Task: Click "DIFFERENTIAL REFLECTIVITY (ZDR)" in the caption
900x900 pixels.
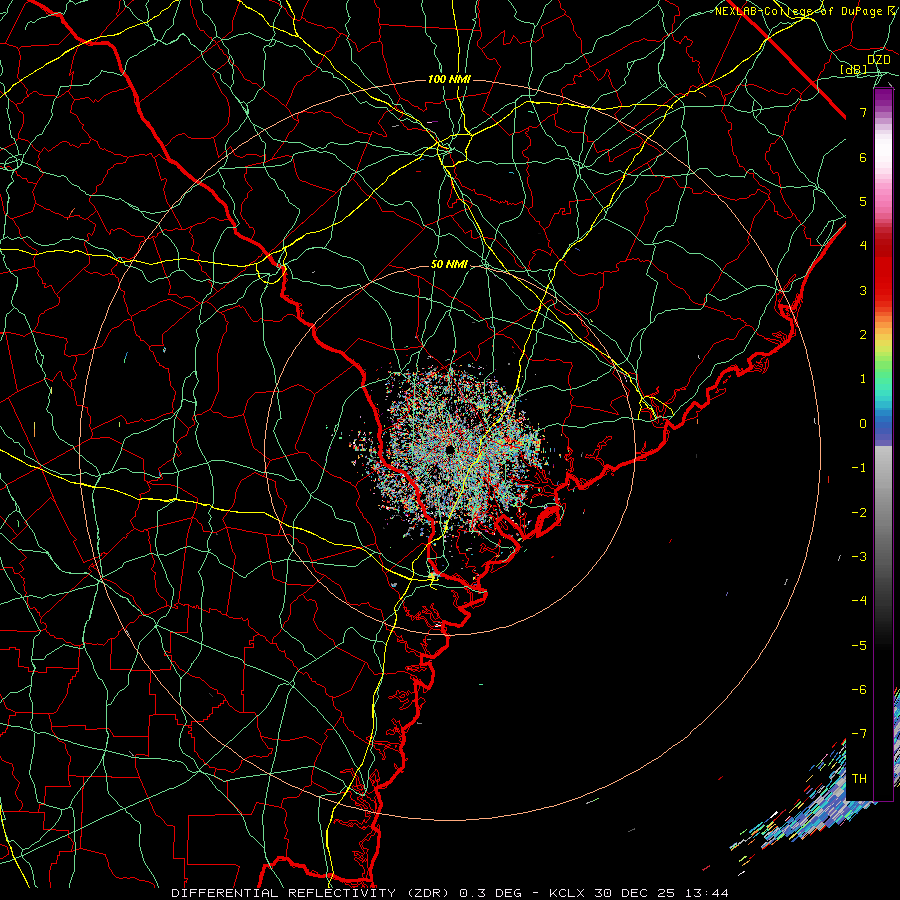Action: tap(311, 893)
